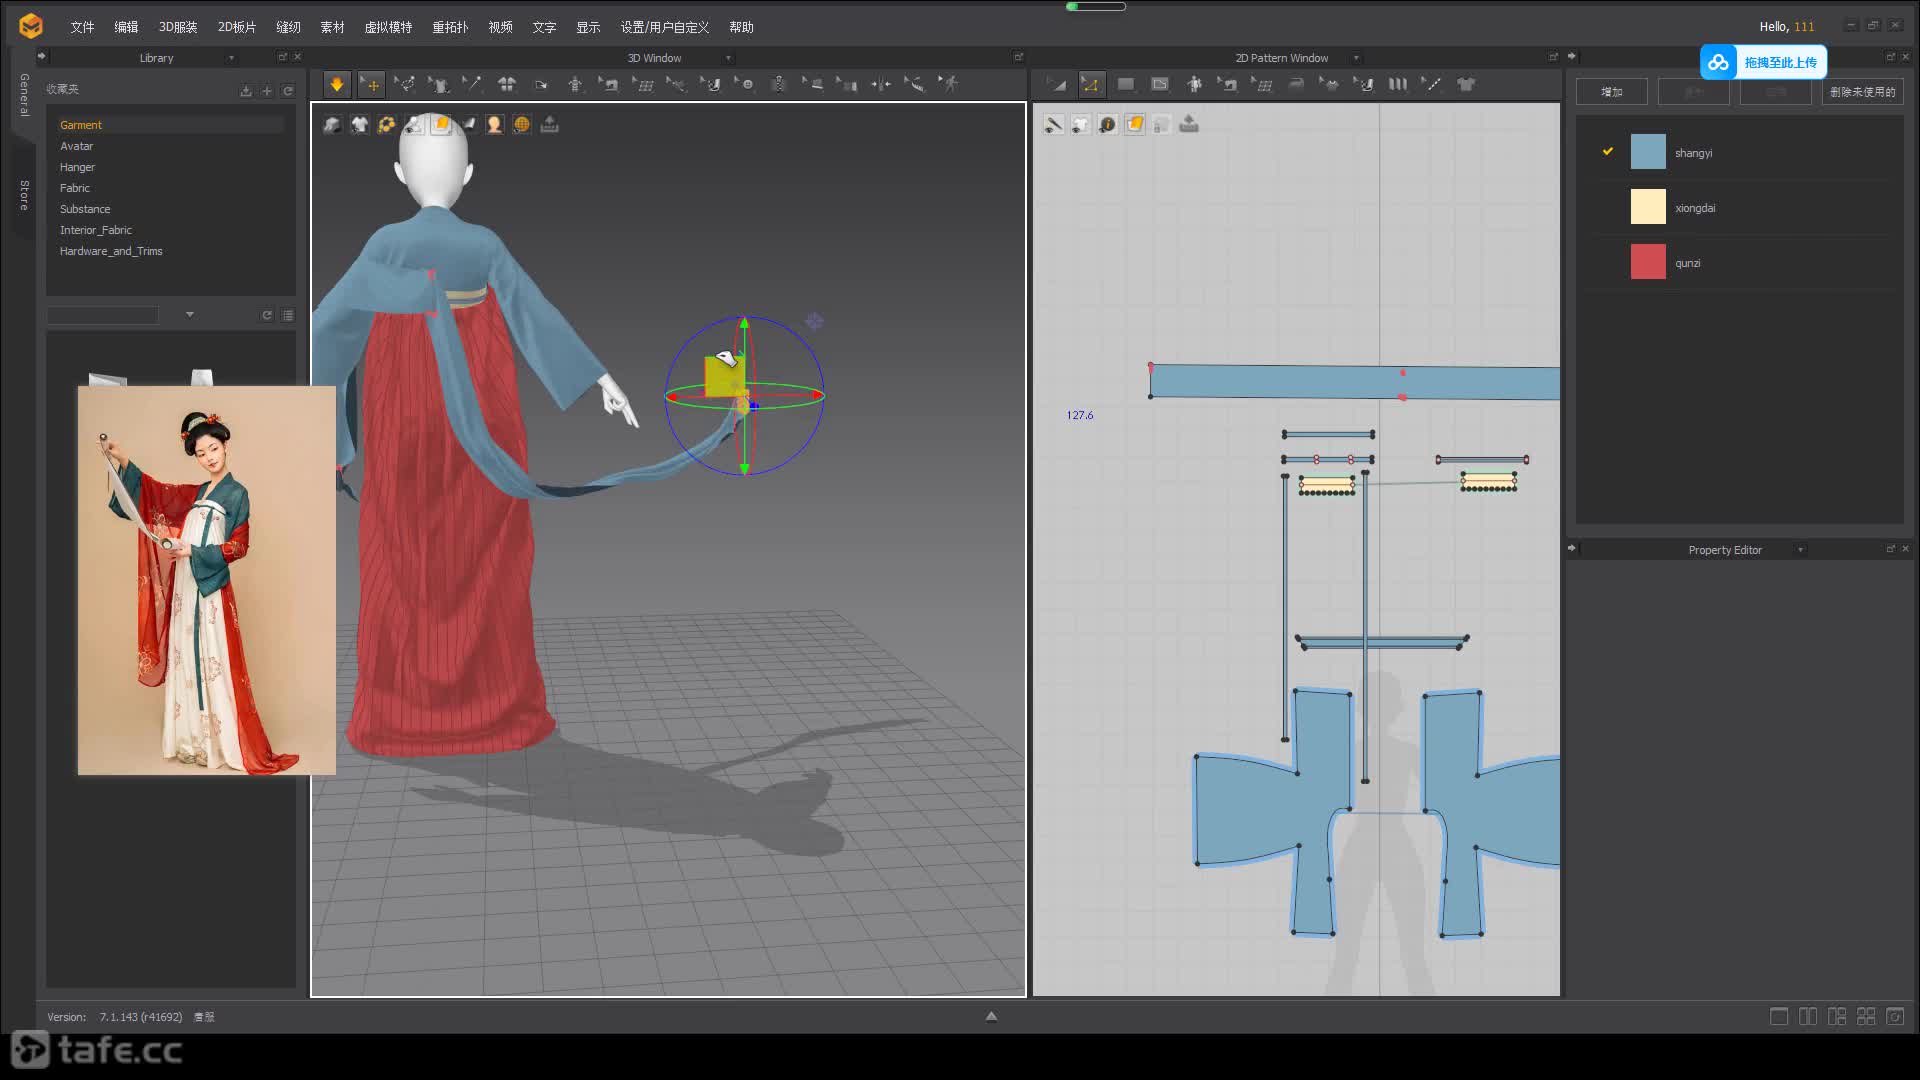Image resolution: width=1920 pixels, height=1080 pixels.
Task: Open the 2D Pattern Window dropdown arrow
Action: 1356,58
